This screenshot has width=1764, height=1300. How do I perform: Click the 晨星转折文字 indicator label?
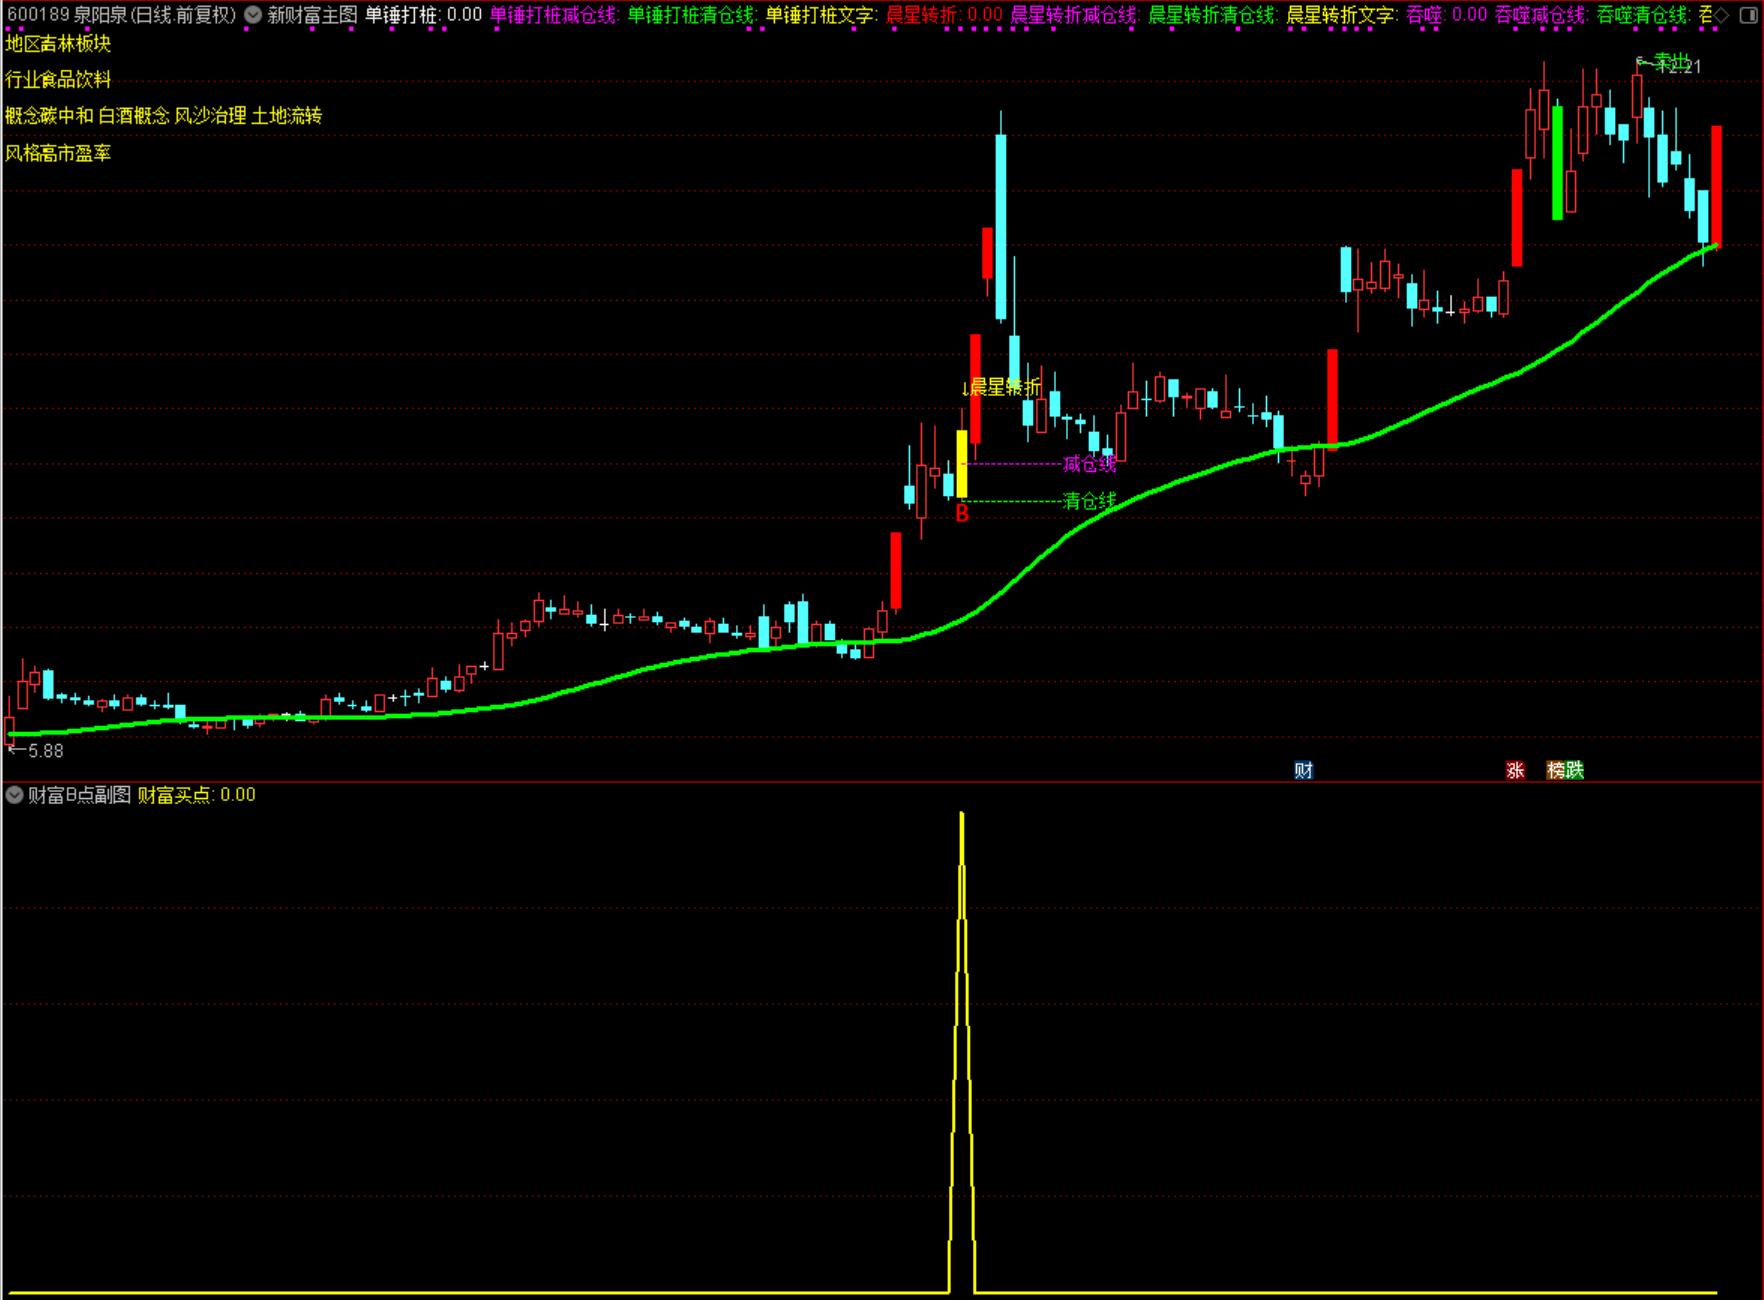tap(1341, 15)
